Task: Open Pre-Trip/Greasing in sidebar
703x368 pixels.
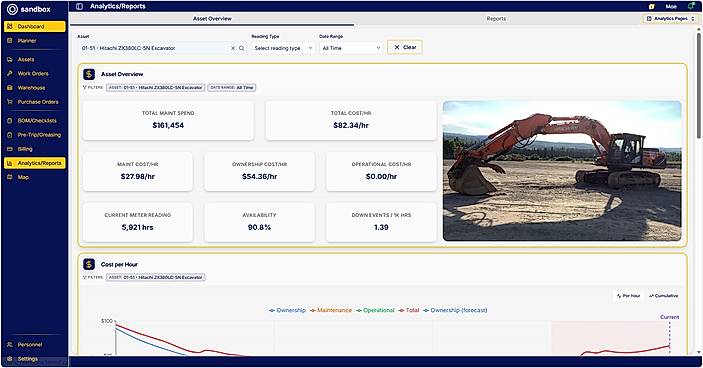Action: pyautogui.click(x=35, y=135)
